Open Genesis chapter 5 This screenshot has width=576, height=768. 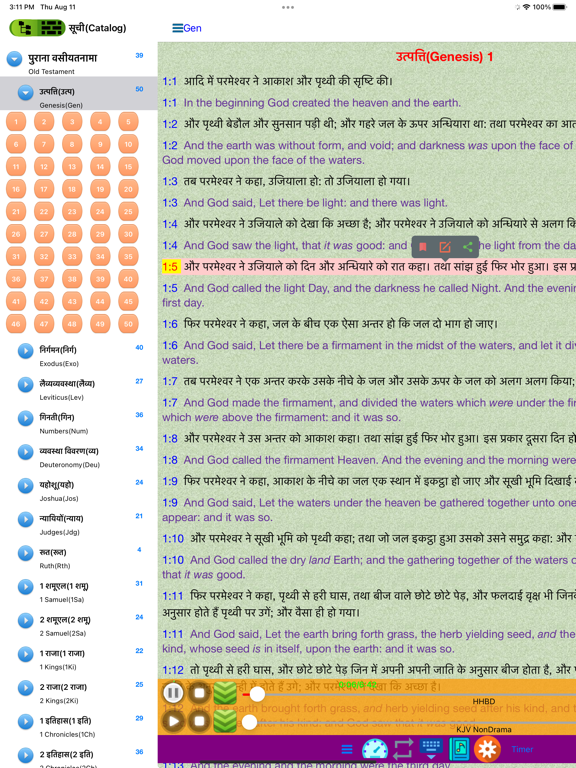tap(128, 122)
